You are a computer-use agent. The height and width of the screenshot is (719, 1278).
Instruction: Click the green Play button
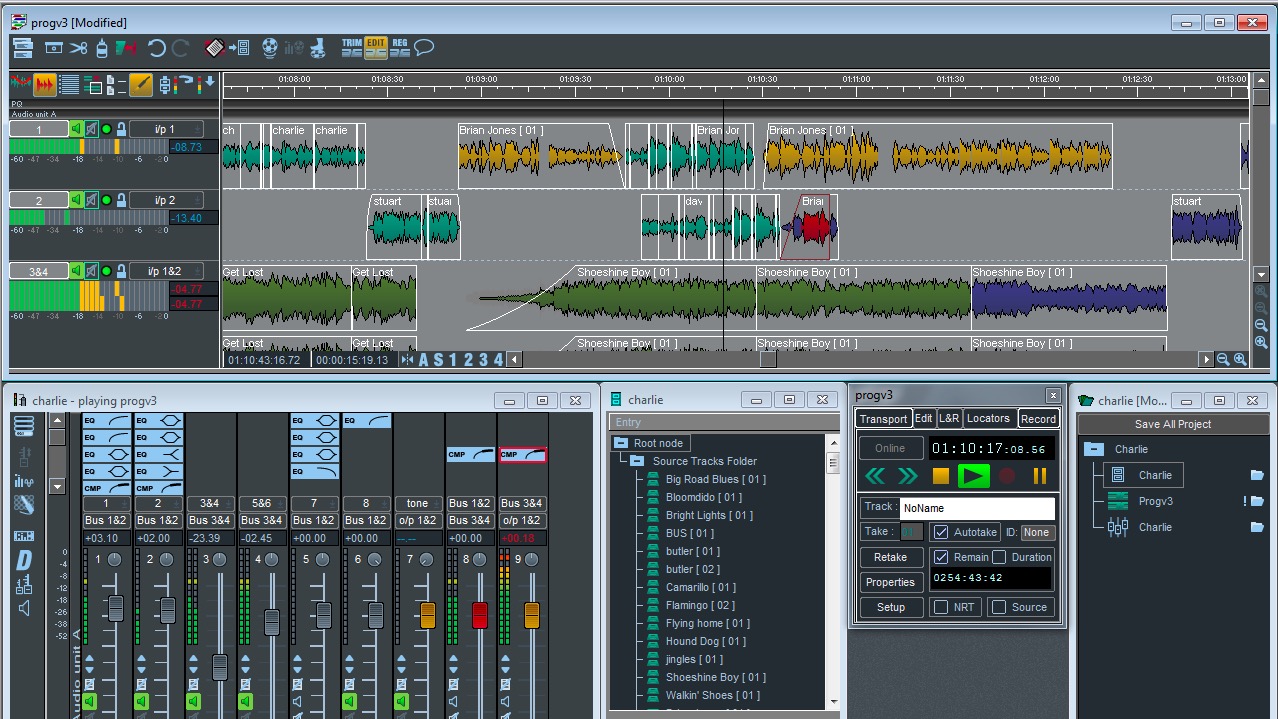tap(973, 476)
